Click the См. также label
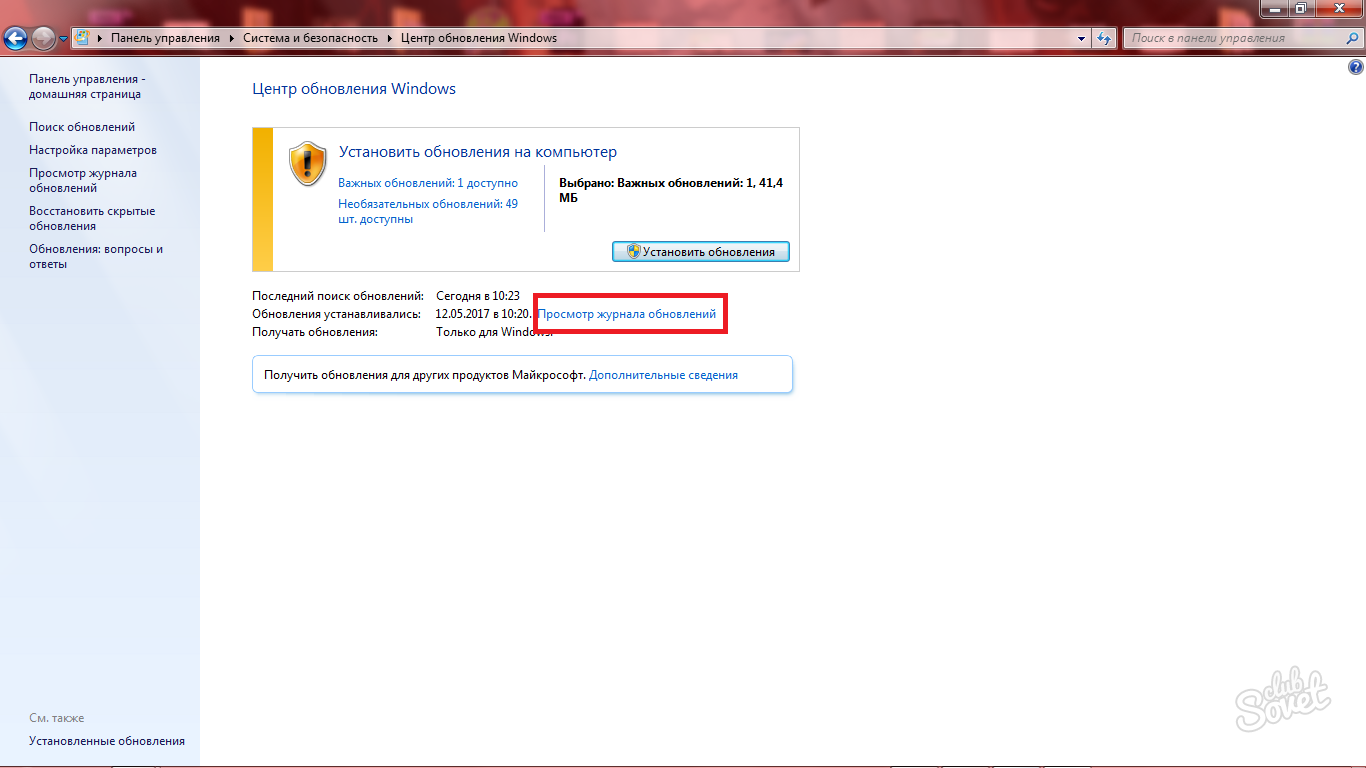The image size is (1366, 768). click(x=57, y=718)
